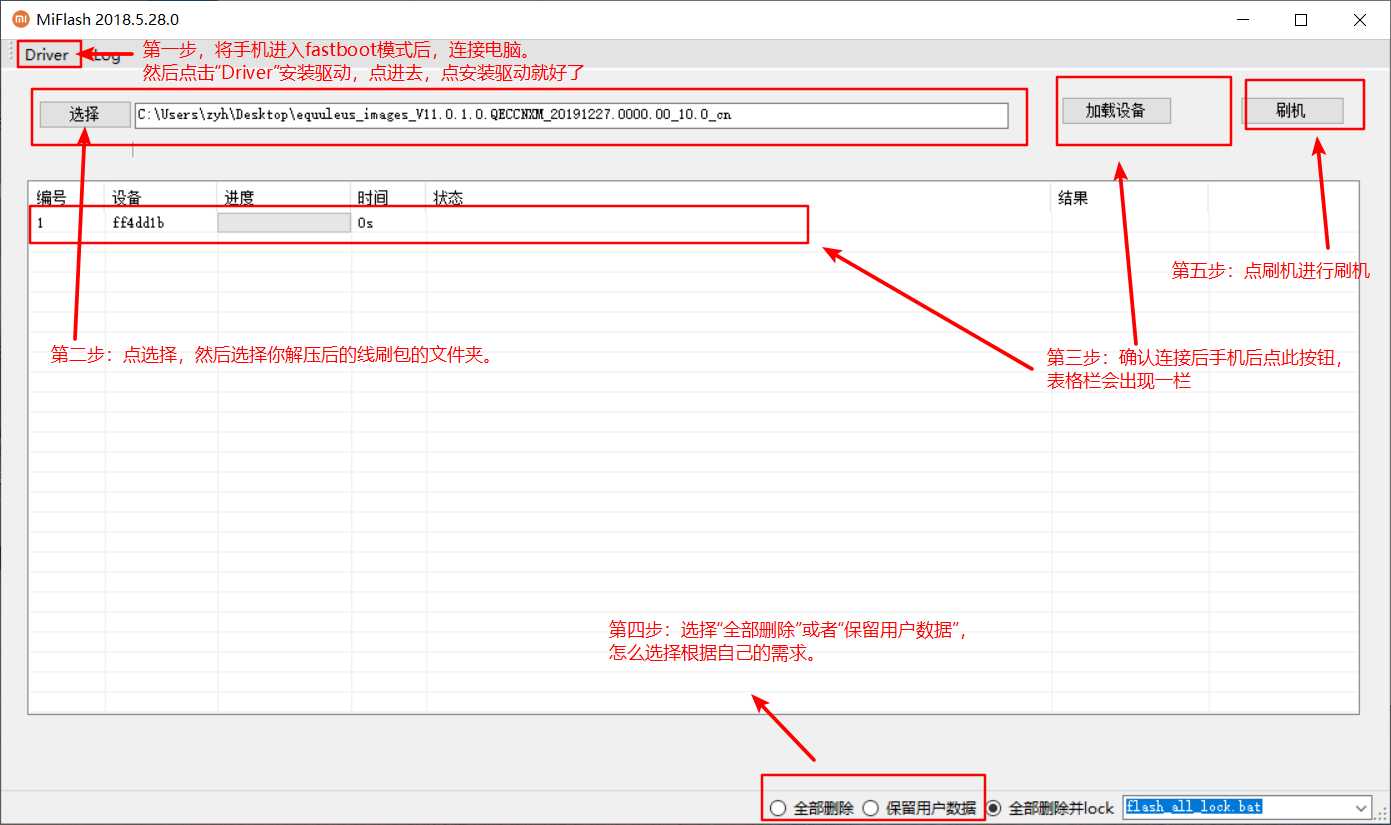Click the 结果 column header

(x=1073, y=198)
